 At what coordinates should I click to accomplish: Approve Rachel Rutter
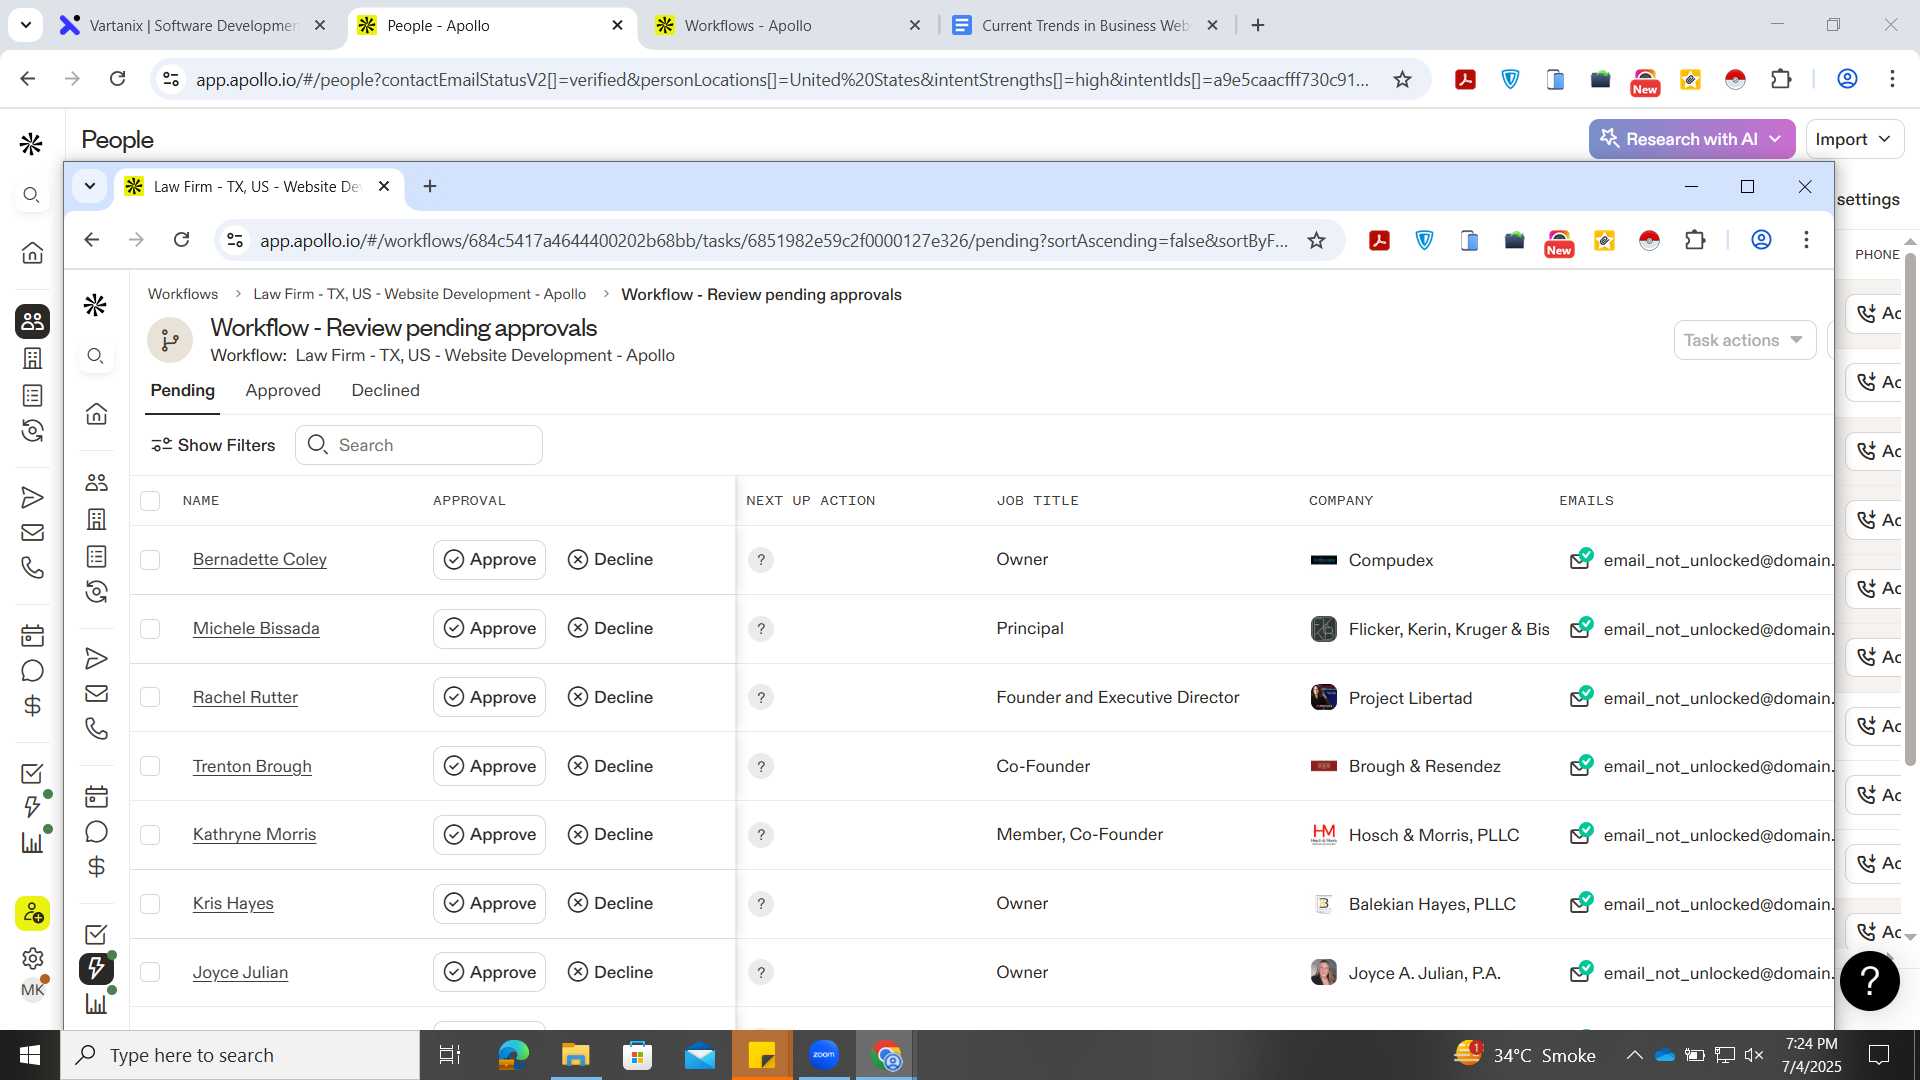click(490, 697)
